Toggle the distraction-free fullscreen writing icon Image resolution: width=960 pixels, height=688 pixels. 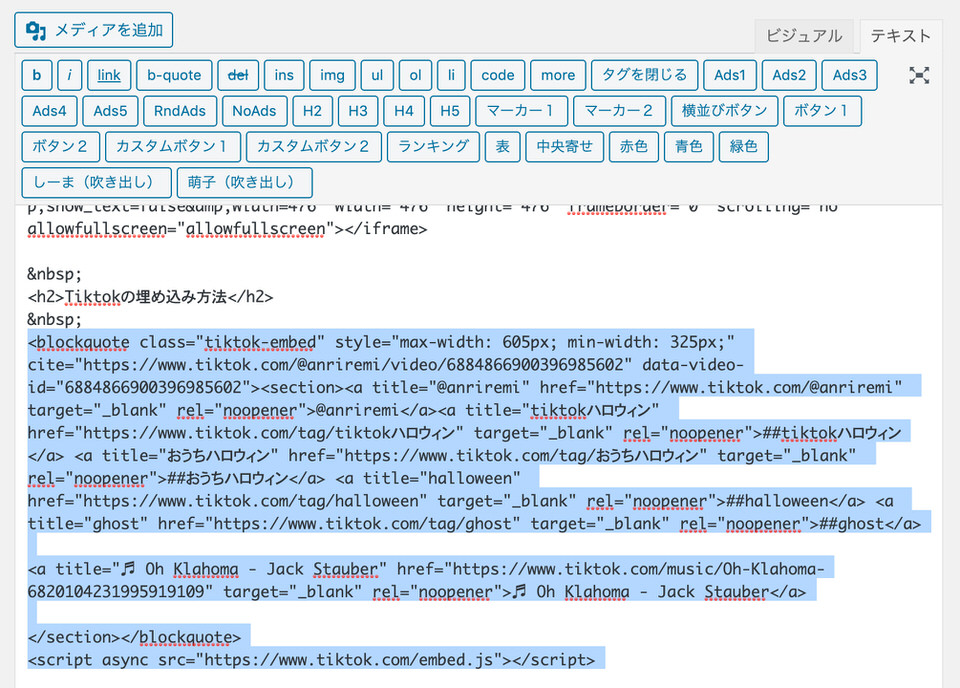pos(919,75)
